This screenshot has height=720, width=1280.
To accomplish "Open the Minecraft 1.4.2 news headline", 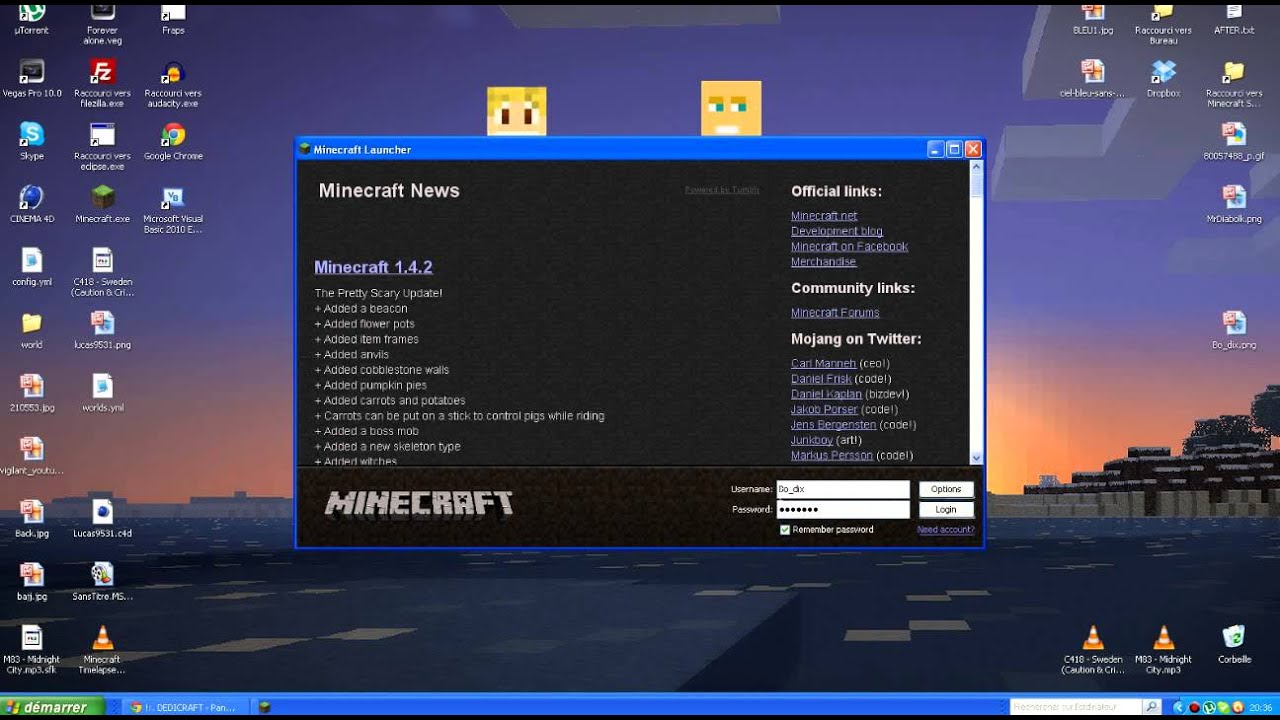I will point(373,267).
